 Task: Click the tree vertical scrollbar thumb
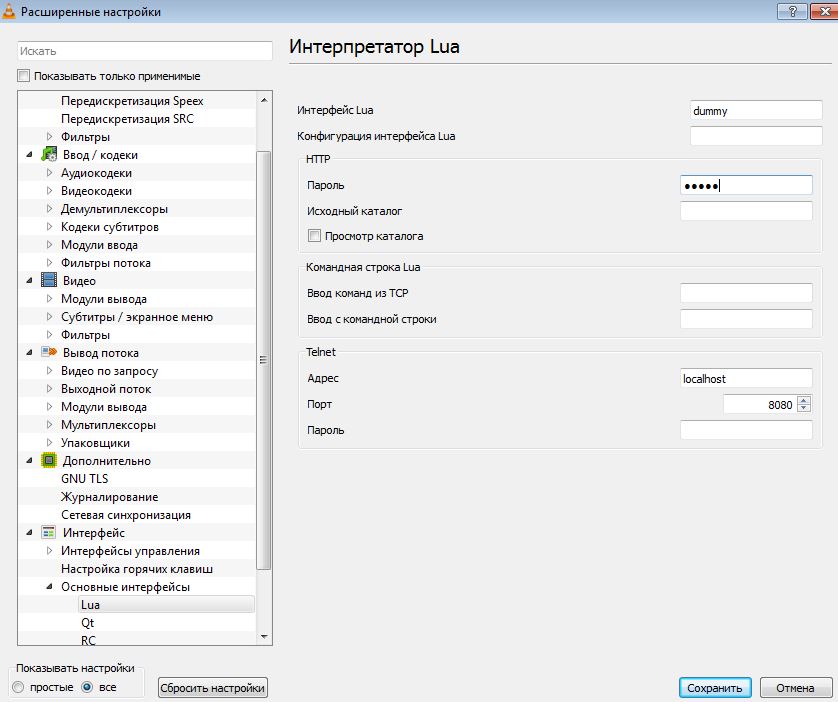coord(263,361)
